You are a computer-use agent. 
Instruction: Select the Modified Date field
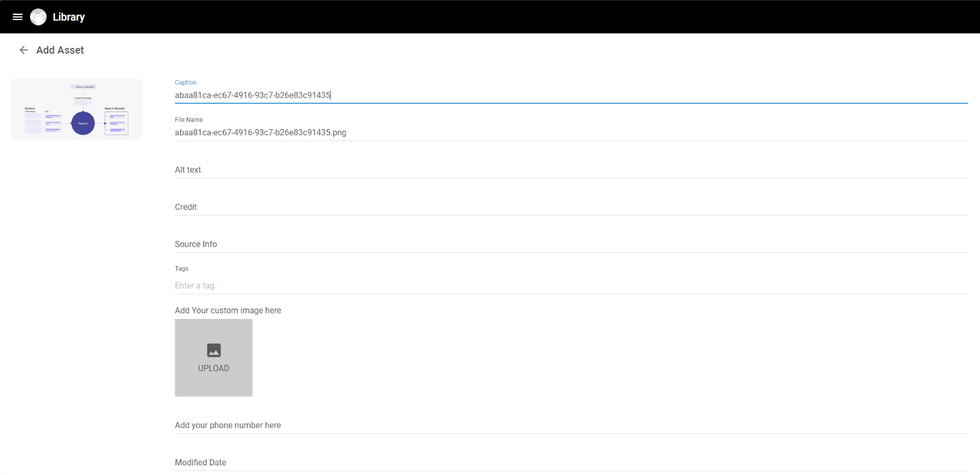point(570,462)
